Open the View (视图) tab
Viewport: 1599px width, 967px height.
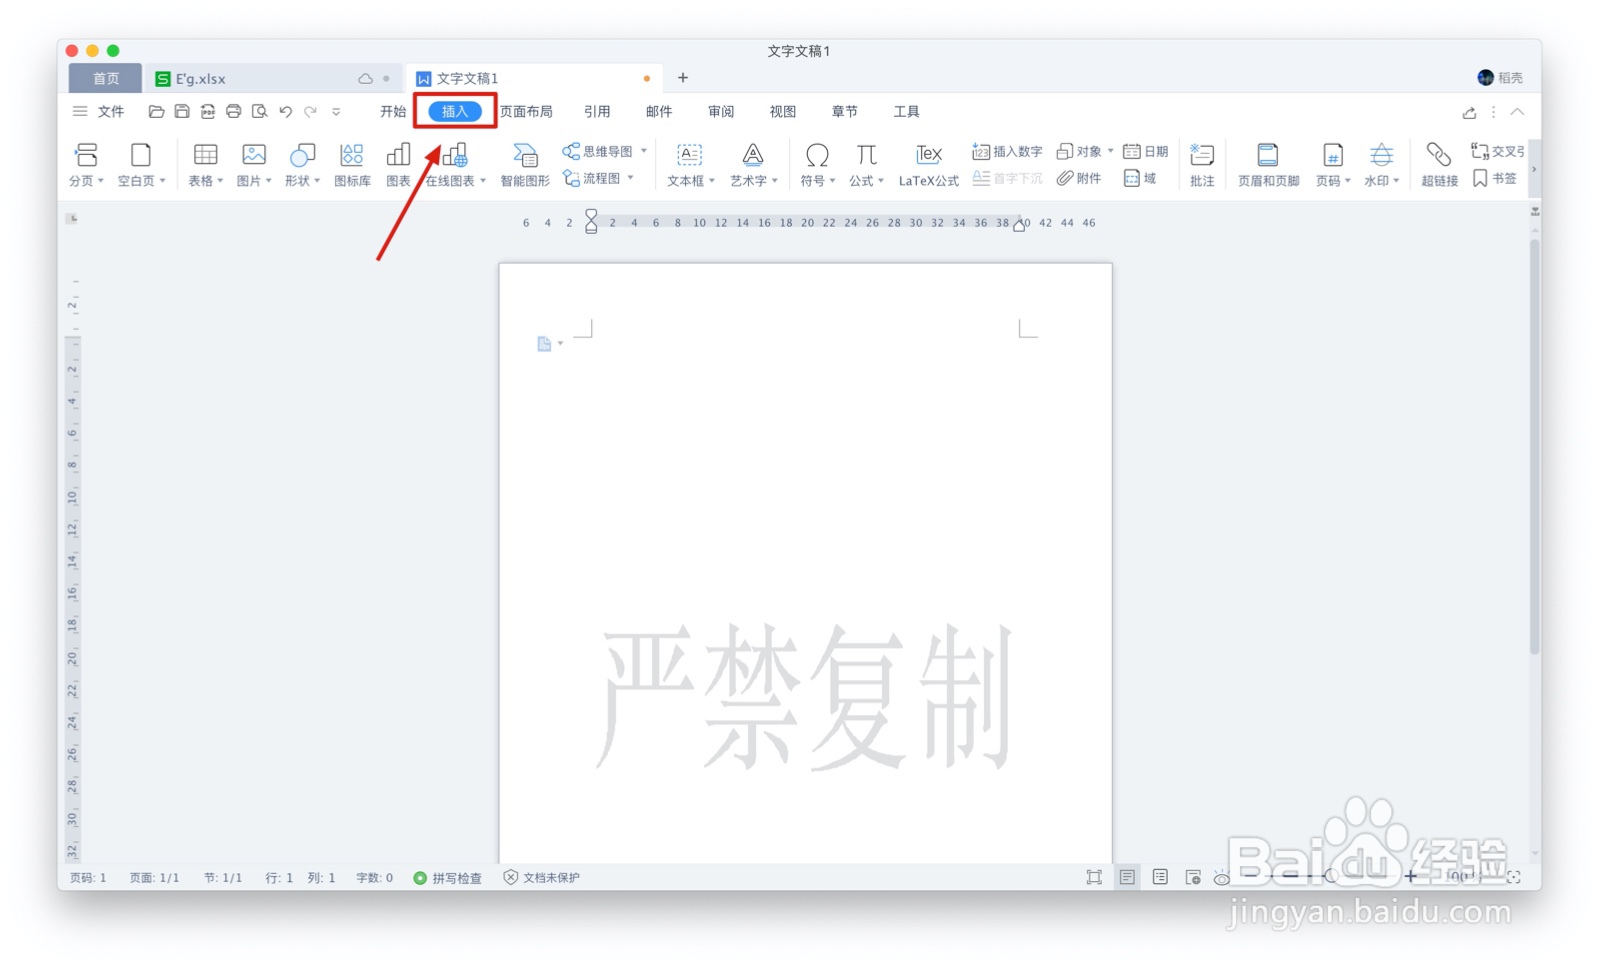coord(783,111)
